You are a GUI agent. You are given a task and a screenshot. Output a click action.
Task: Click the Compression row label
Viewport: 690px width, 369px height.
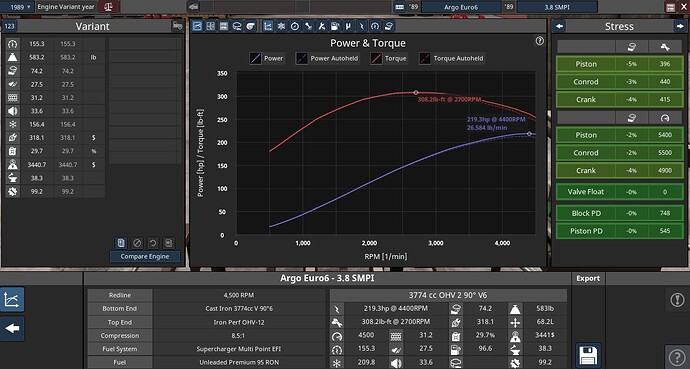point(120,336)
